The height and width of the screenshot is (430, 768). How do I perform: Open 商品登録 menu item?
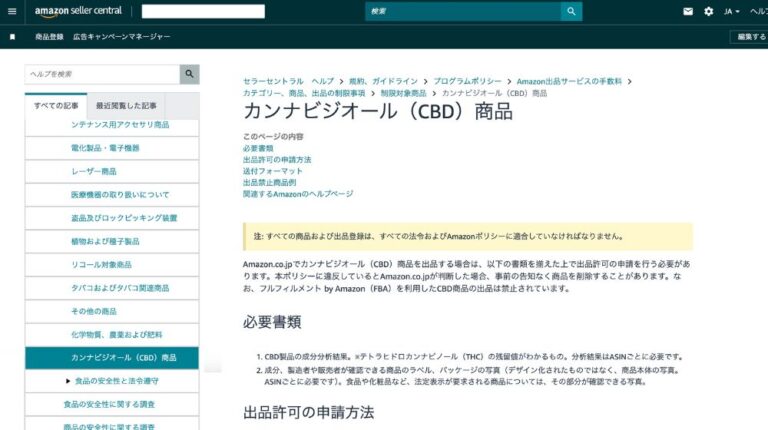(x=49, y=37)
